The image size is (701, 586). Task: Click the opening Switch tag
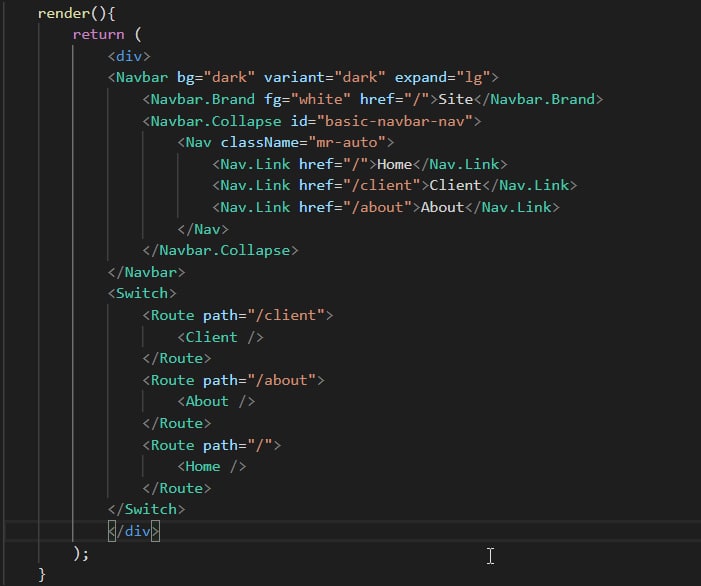[142, 293]
